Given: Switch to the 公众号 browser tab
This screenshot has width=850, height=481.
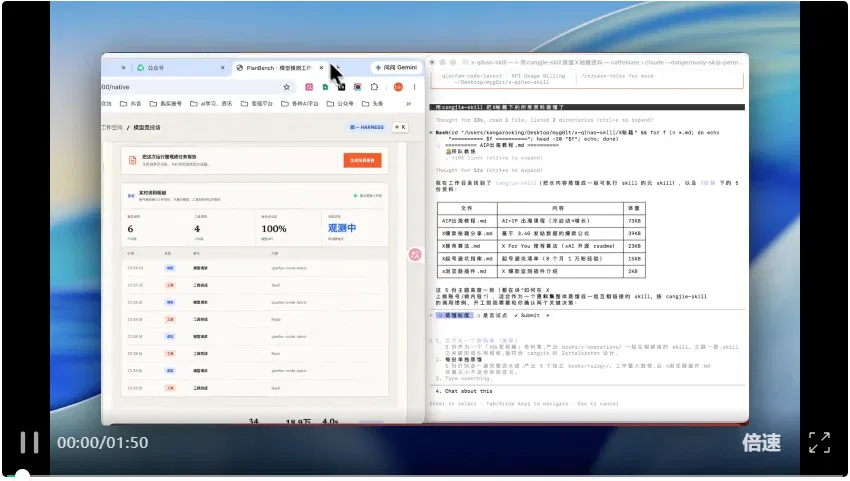Looking at the screenshot, I should [x=179, y=68].
